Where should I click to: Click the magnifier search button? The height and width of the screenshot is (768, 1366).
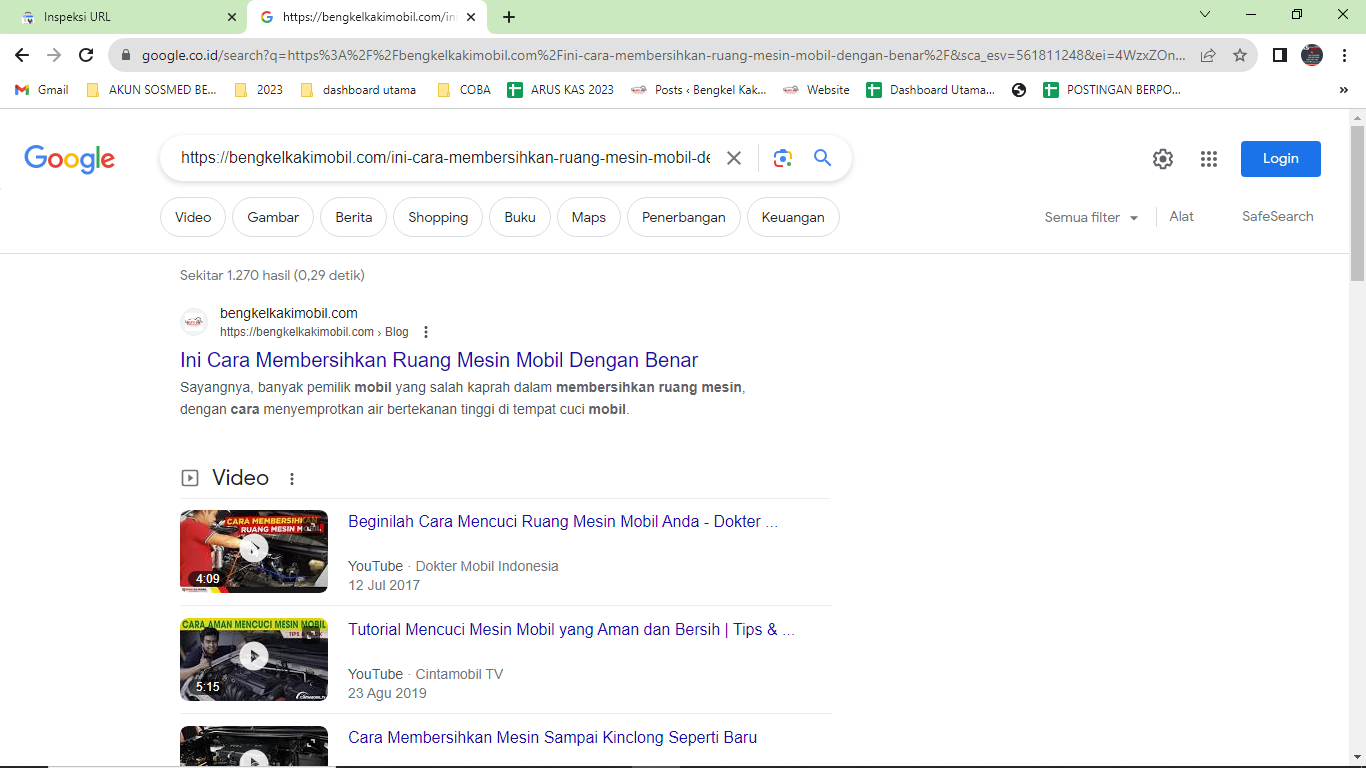pos(822,158)
